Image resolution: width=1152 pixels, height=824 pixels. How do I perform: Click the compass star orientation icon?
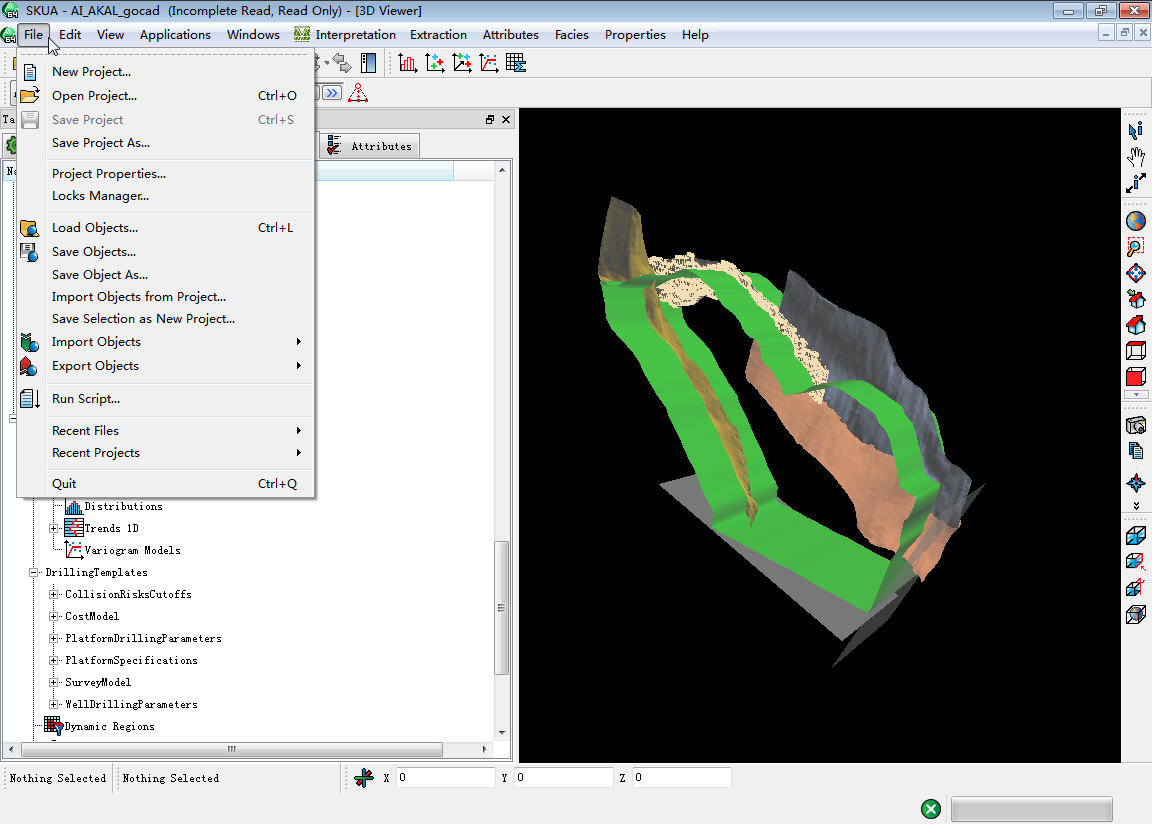pyautogui.click(x=1136, y=483)
